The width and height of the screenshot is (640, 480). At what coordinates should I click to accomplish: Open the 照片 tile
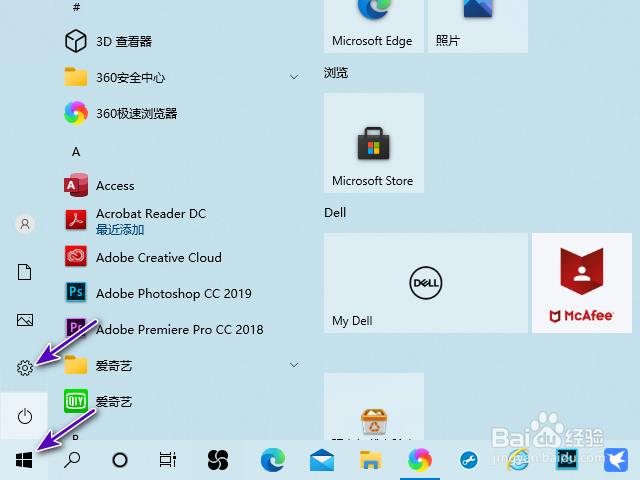point(478,25)
